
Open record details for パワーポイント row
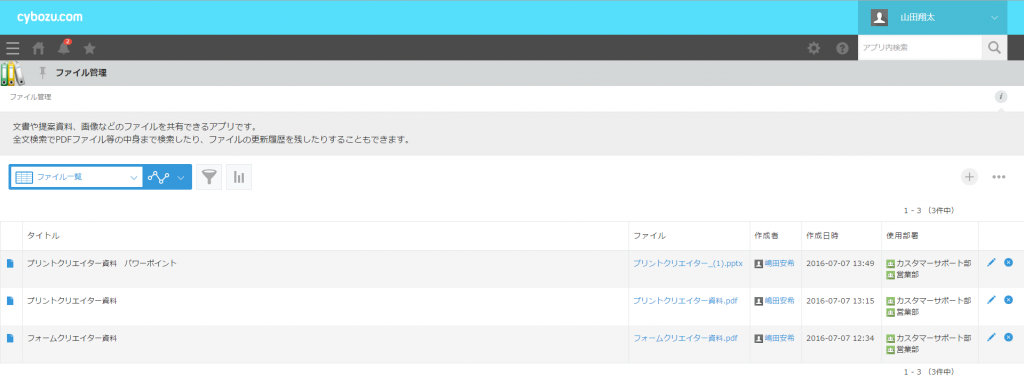click(x=10, y=263)
